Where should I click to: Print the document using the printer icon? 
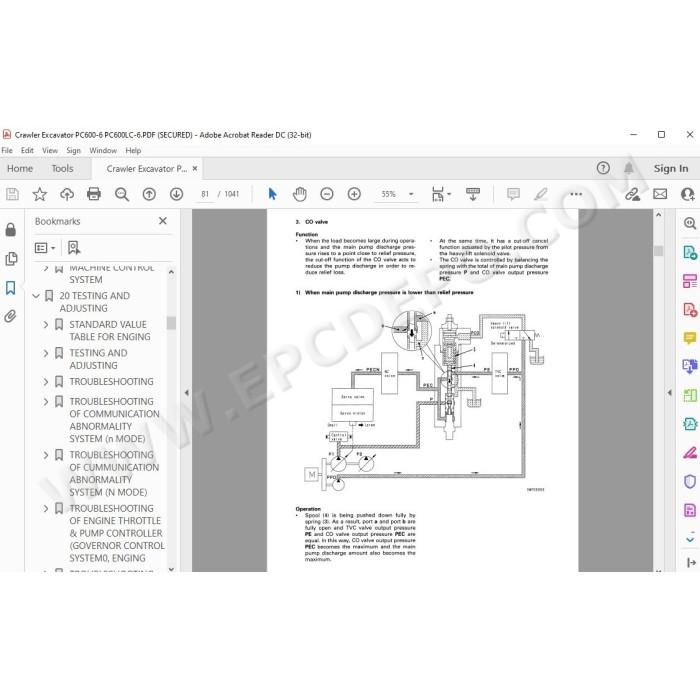94,194
